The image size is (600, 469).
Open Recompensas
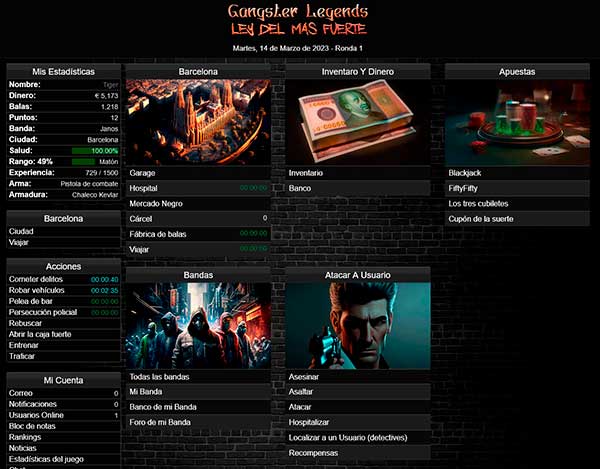tap(358, 453)
